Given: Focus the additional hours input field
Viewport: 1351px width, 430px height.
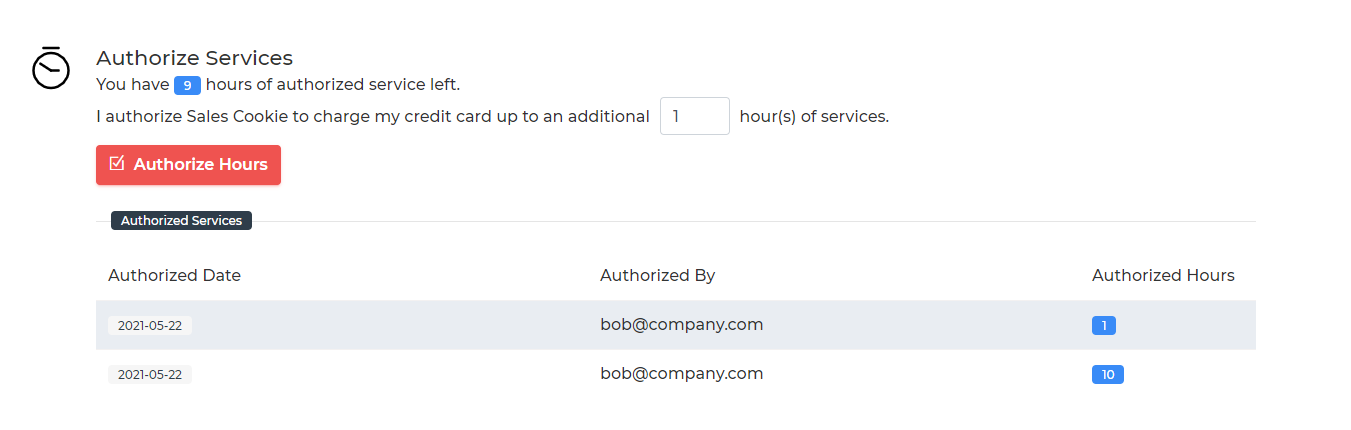Looking at the screenshot, I should pos(695,116).
